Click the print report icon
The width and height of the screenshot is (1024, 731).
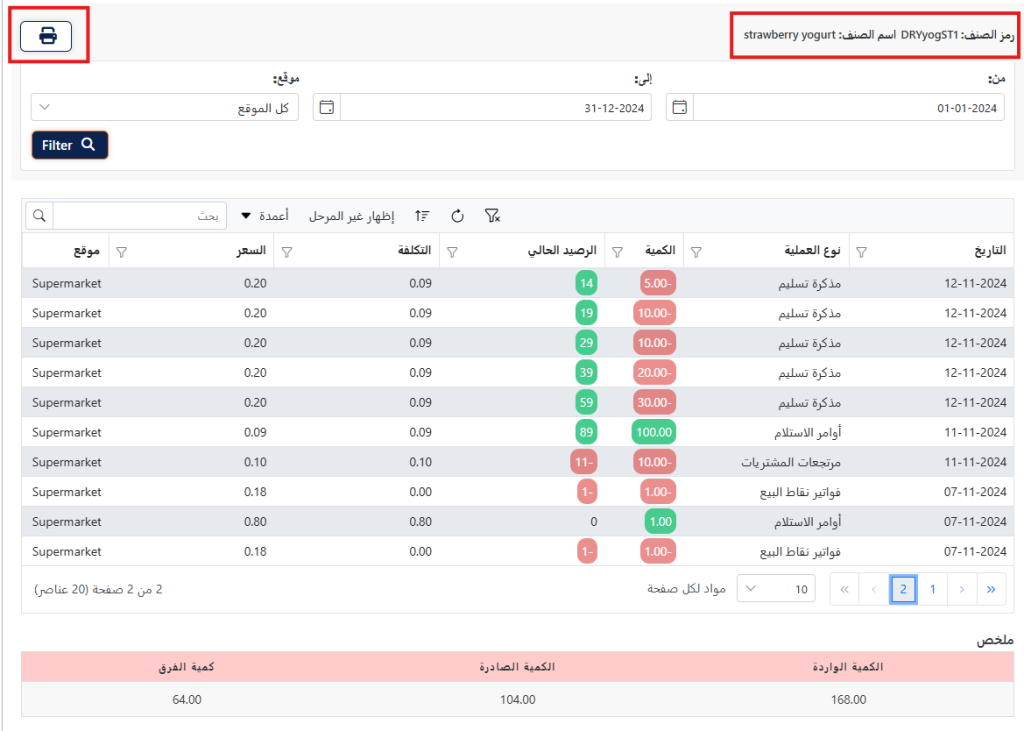(47, 36)
